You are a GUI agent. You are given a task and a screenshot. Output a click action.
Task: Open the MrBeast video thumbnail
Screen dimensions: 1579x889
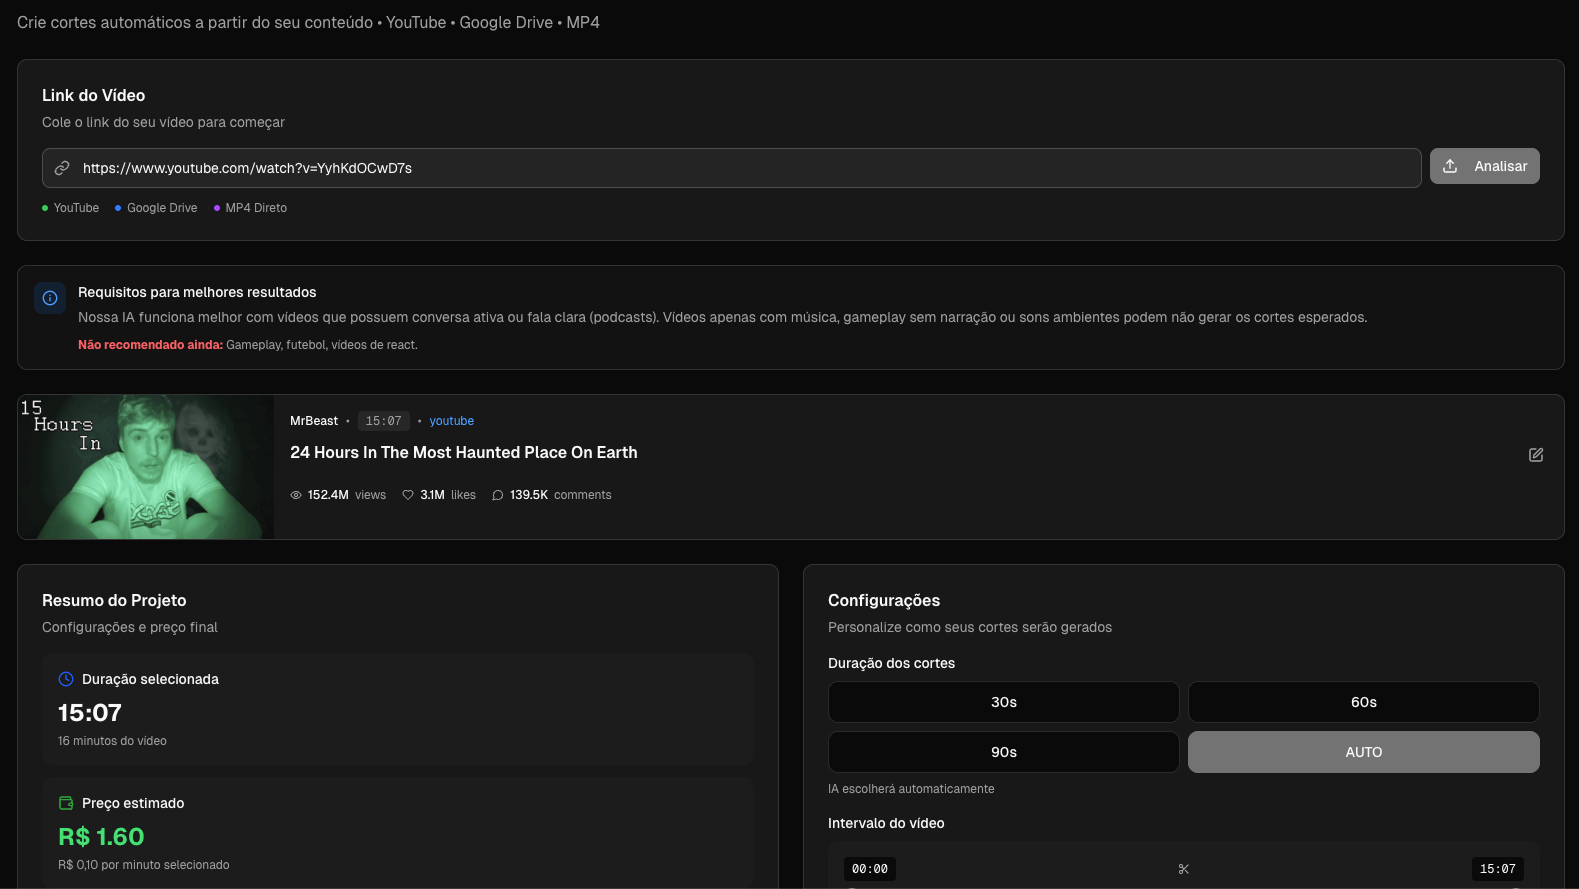click(x=146, y=467)
